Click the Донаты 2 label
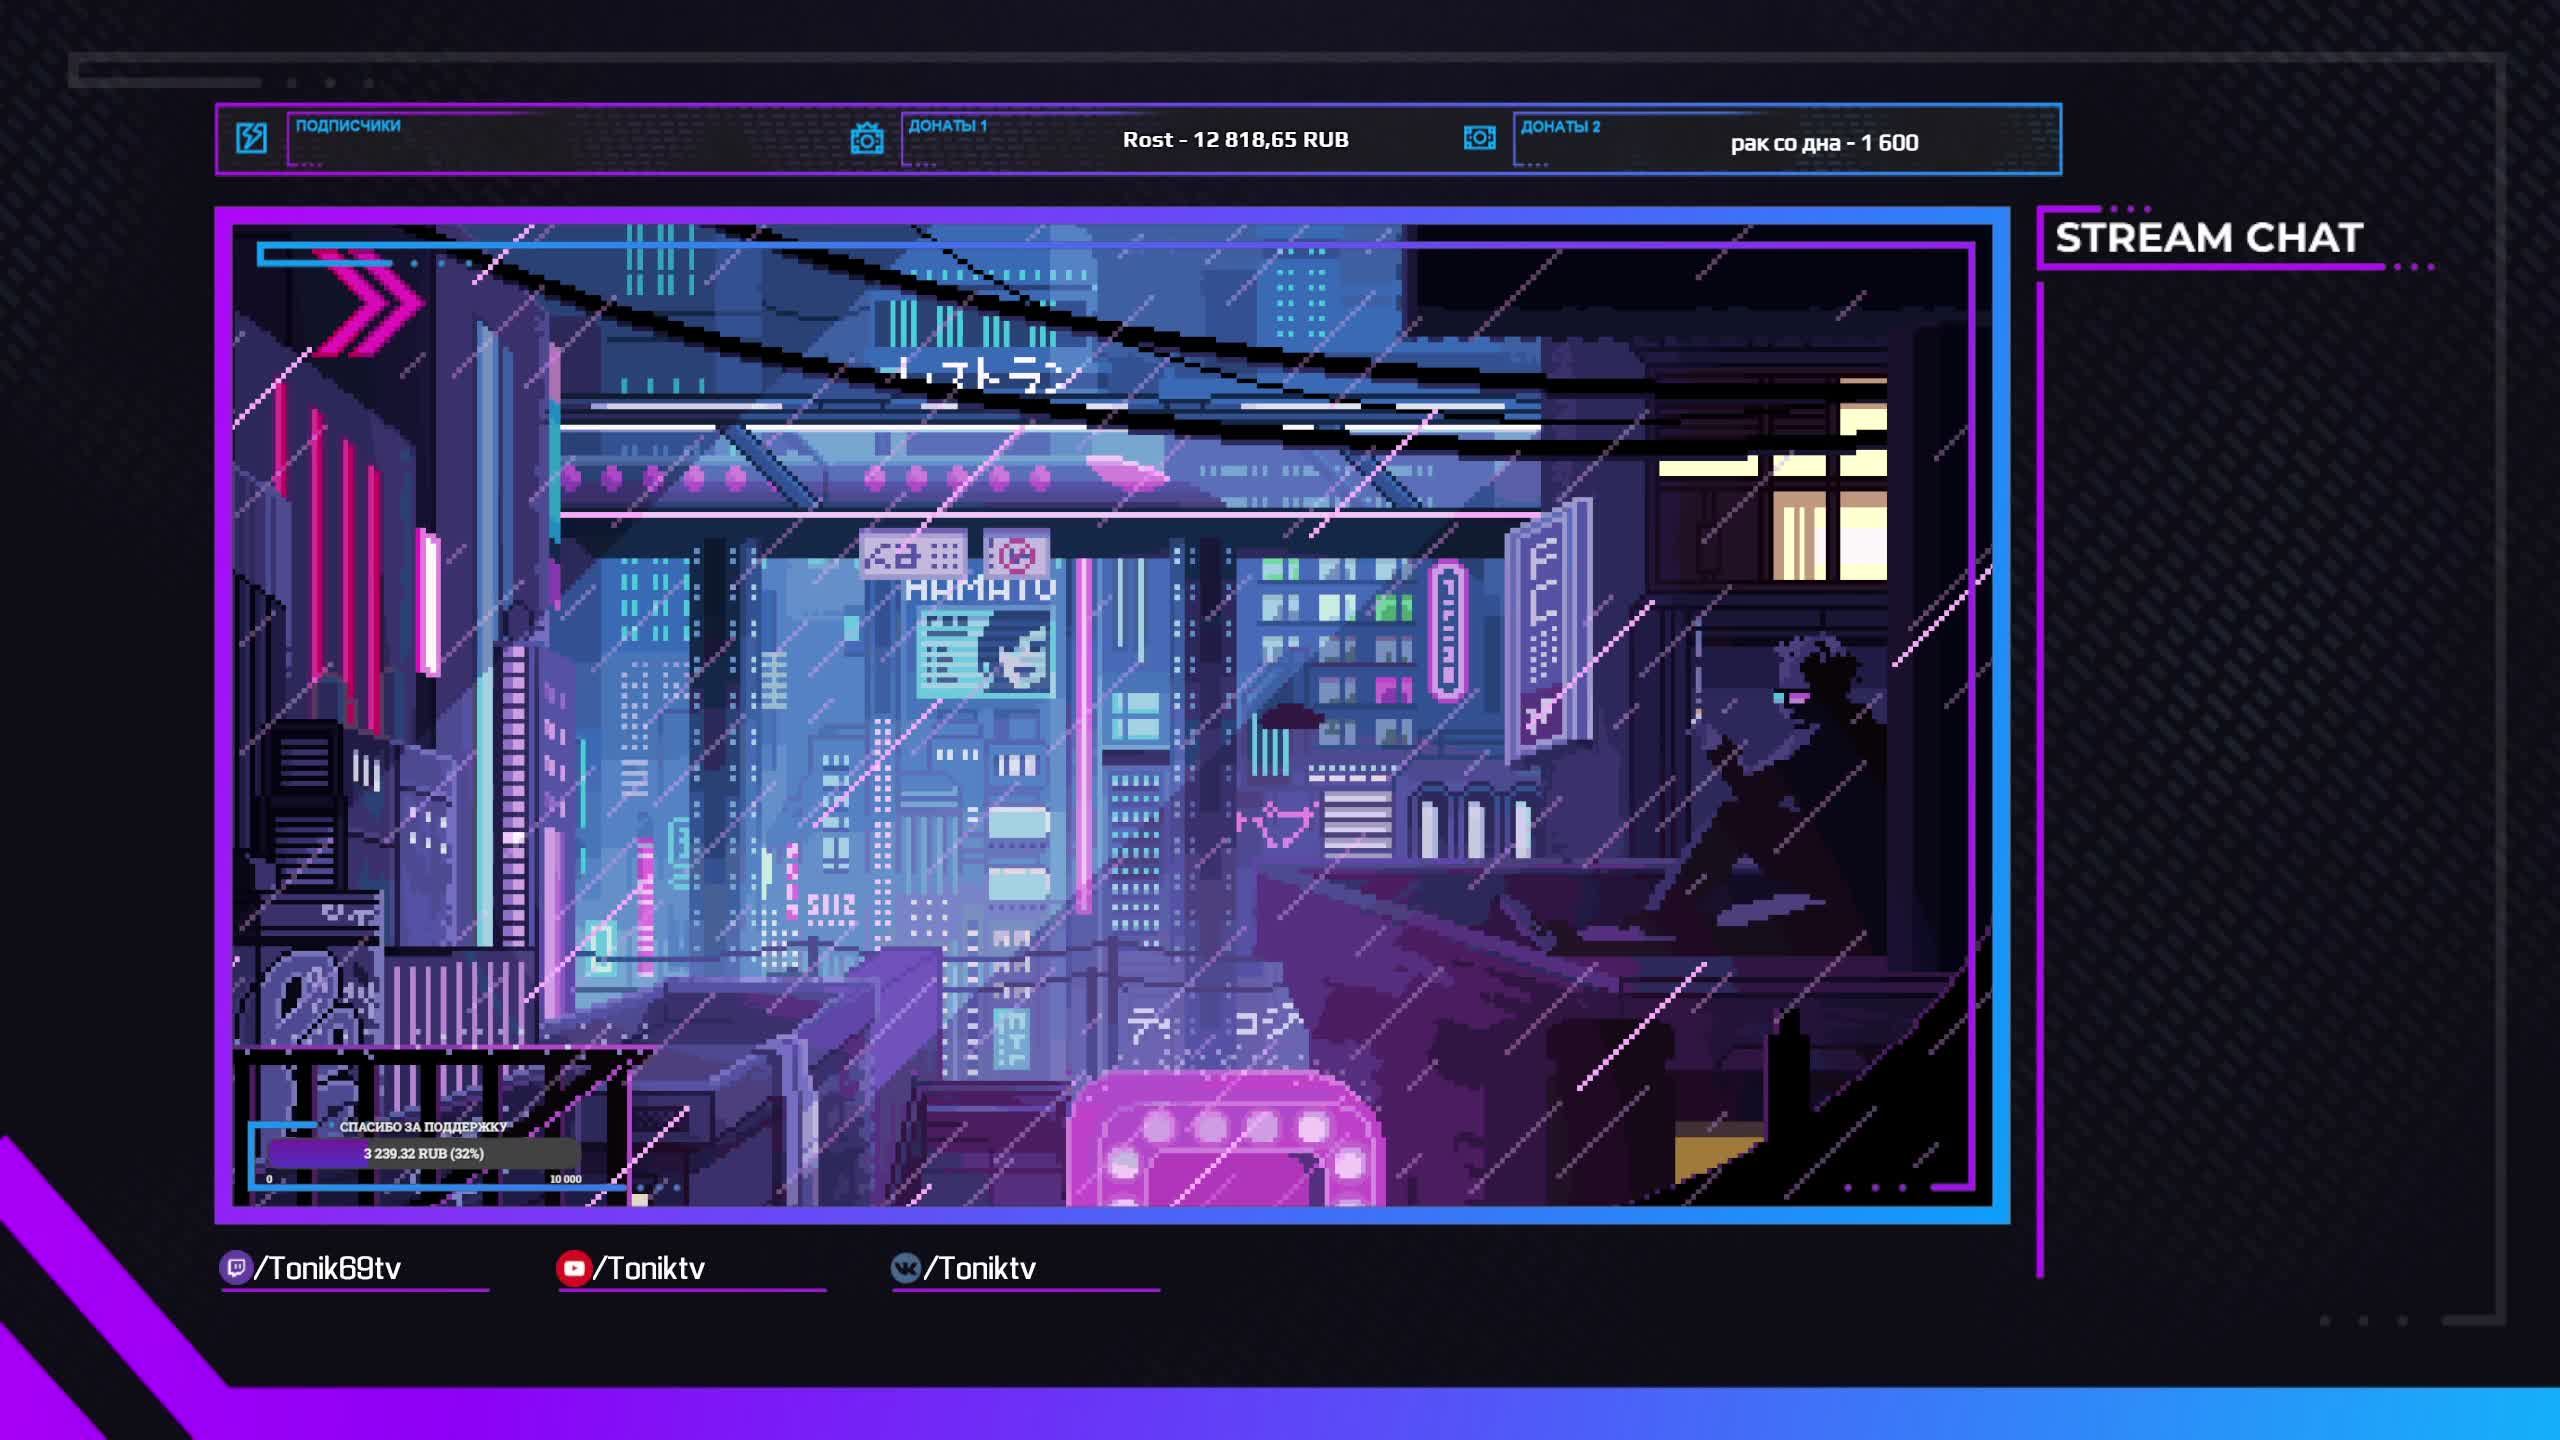 1560,127
